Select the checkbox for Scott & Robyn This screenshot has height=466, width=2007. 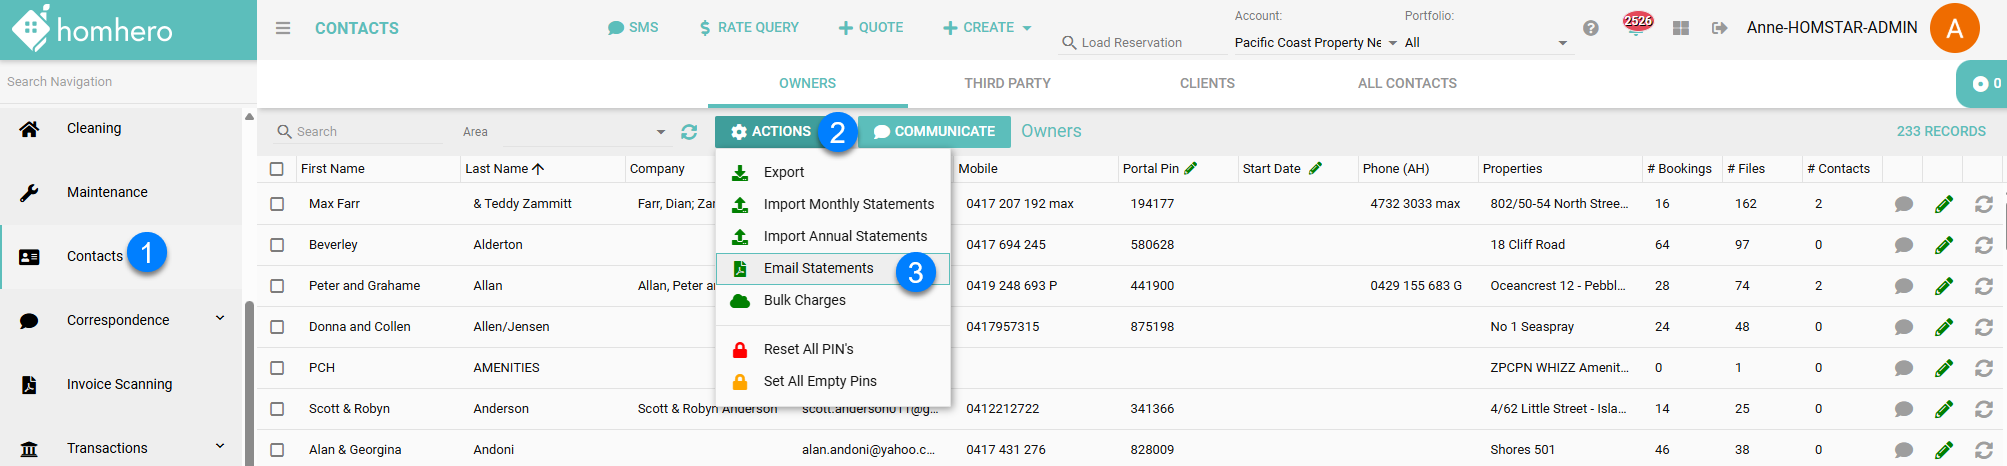pos(277,409)
